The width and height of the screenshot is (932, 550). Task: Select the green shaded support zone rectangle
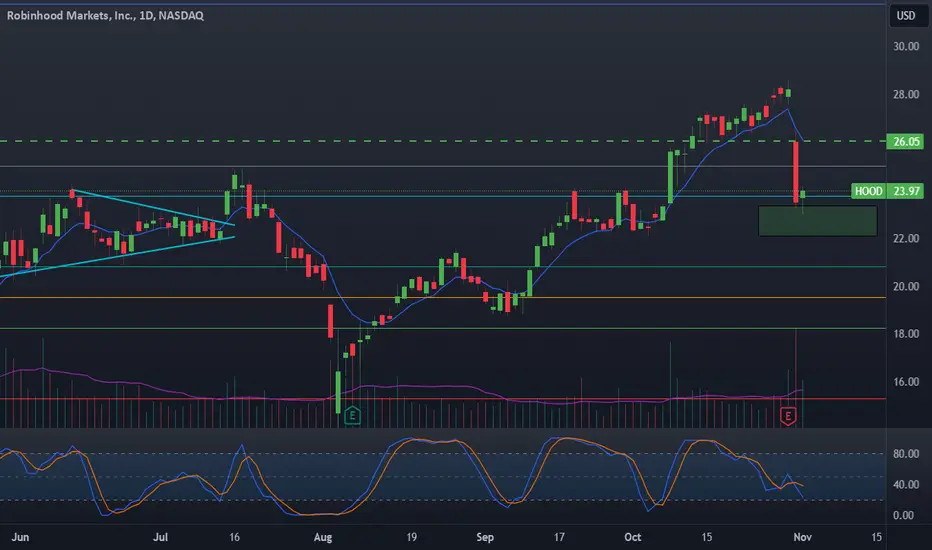point(817,221)
